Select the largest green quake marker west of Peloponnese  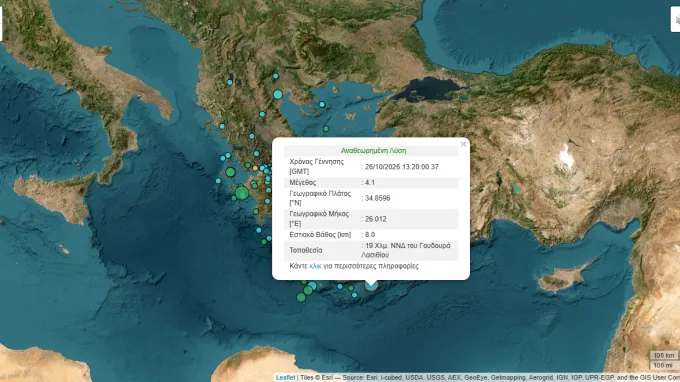tap(242, 193)
